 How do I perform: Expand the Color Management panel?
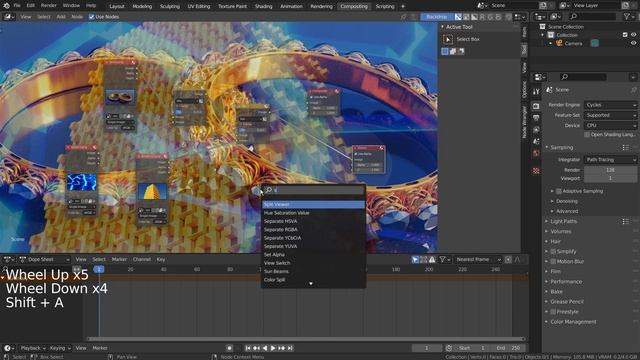pyautogui.click(x=573, y=322)
